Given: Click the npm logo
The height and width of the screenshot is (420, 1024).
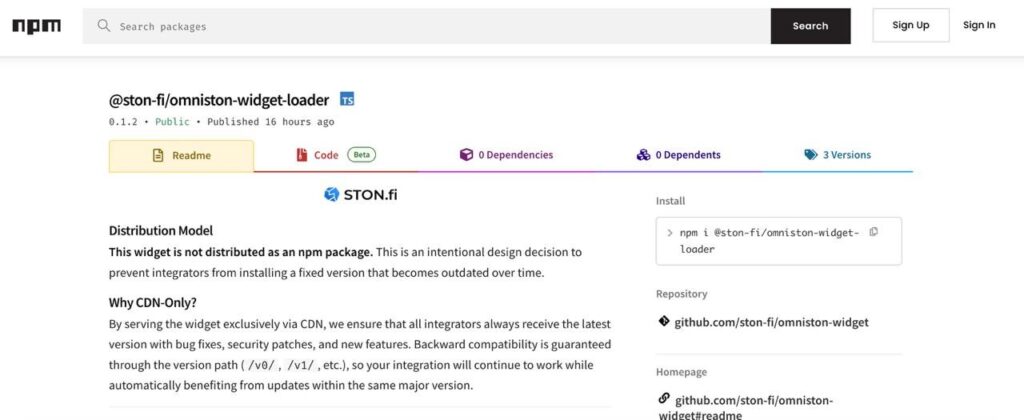Looking at the screenshot, I should pos(36,26).
